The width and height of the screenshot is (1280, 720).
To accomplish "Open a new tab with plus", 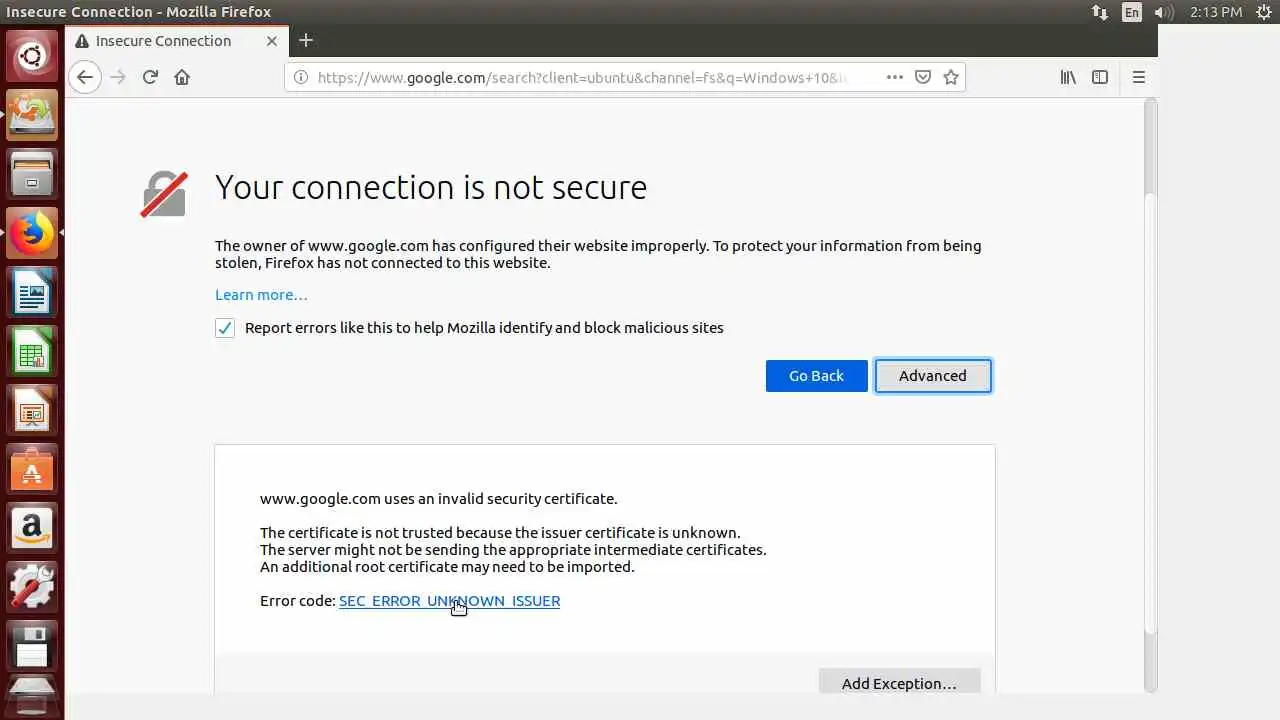I will (306, 41).
